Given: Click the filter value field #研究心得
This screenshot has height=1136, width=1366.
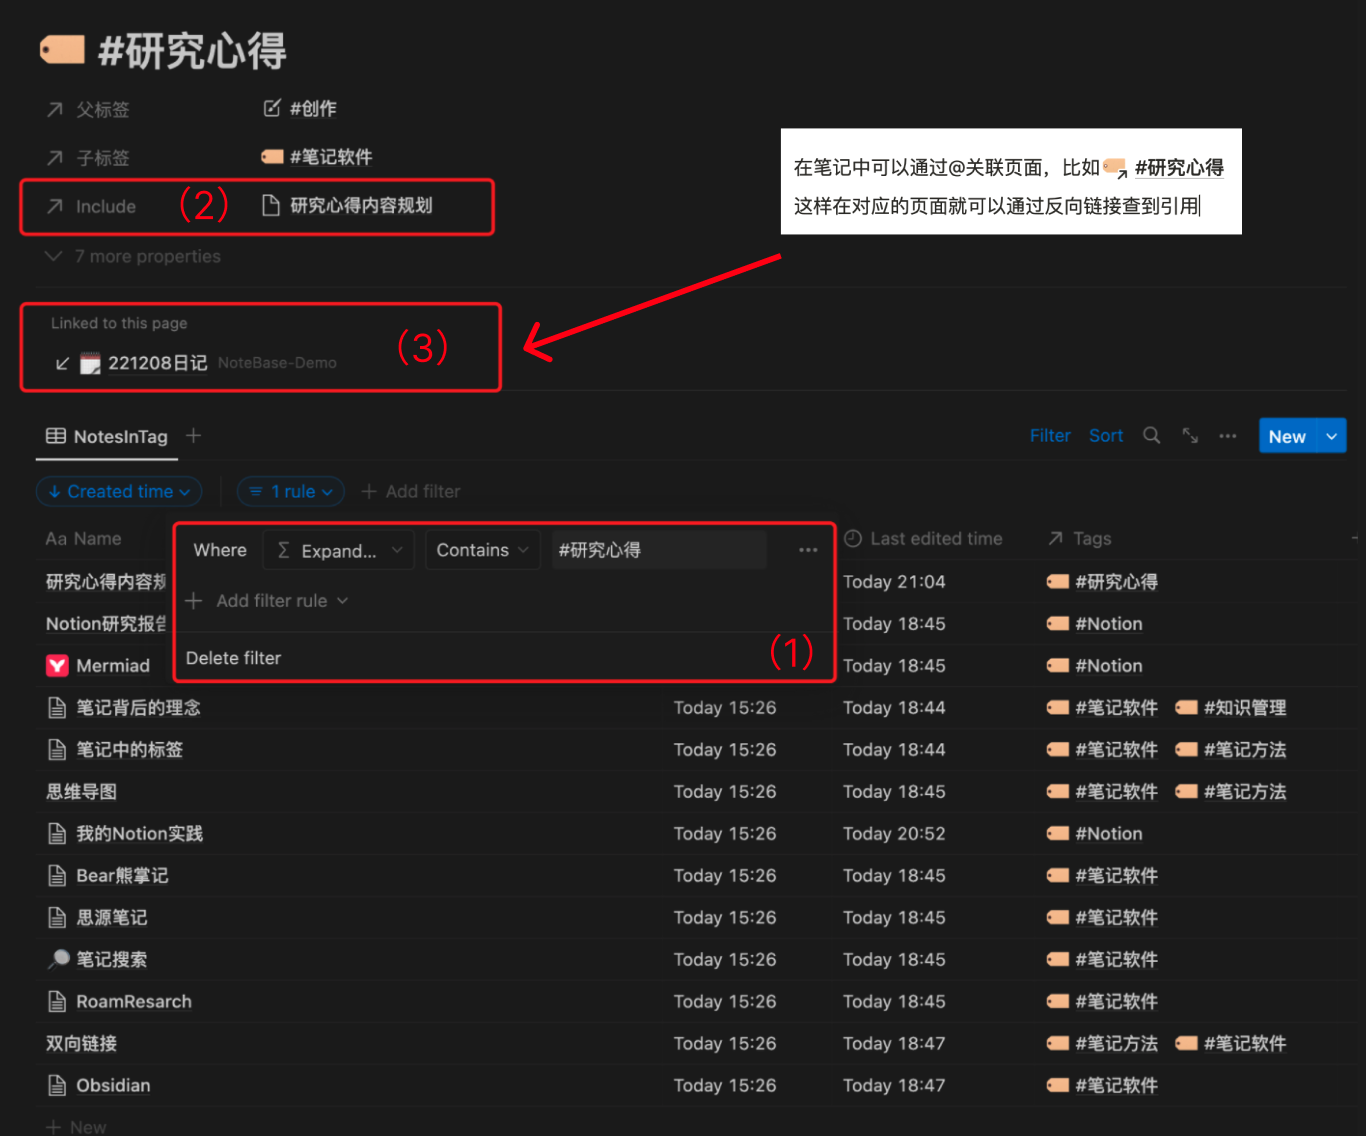Looking at the screenshot, I should 659,550.
